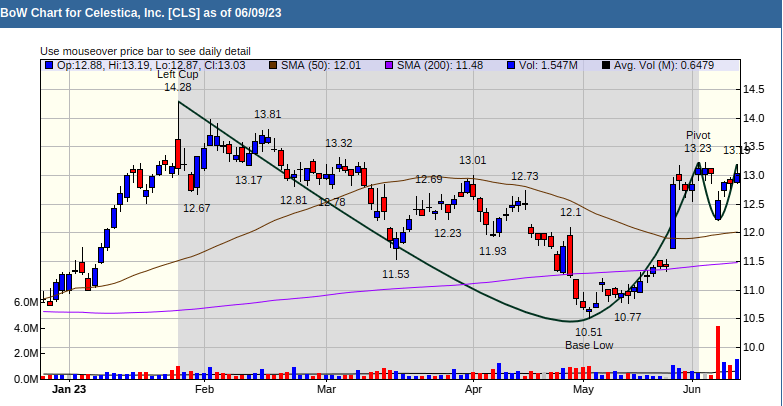The height and width of the screenshot is (406, 783).
Task: Click the 'Feb' x-axis label
Action: (x=204, y=389)
